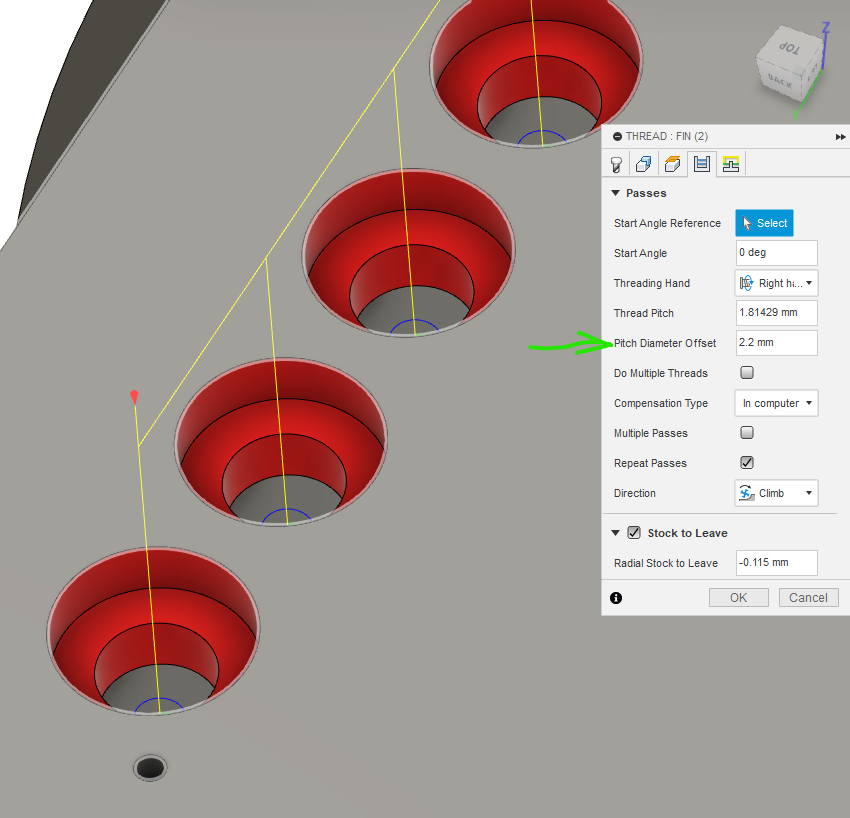Disable Repeat Passes
The image size is (850, 818).
pos(747,463)
